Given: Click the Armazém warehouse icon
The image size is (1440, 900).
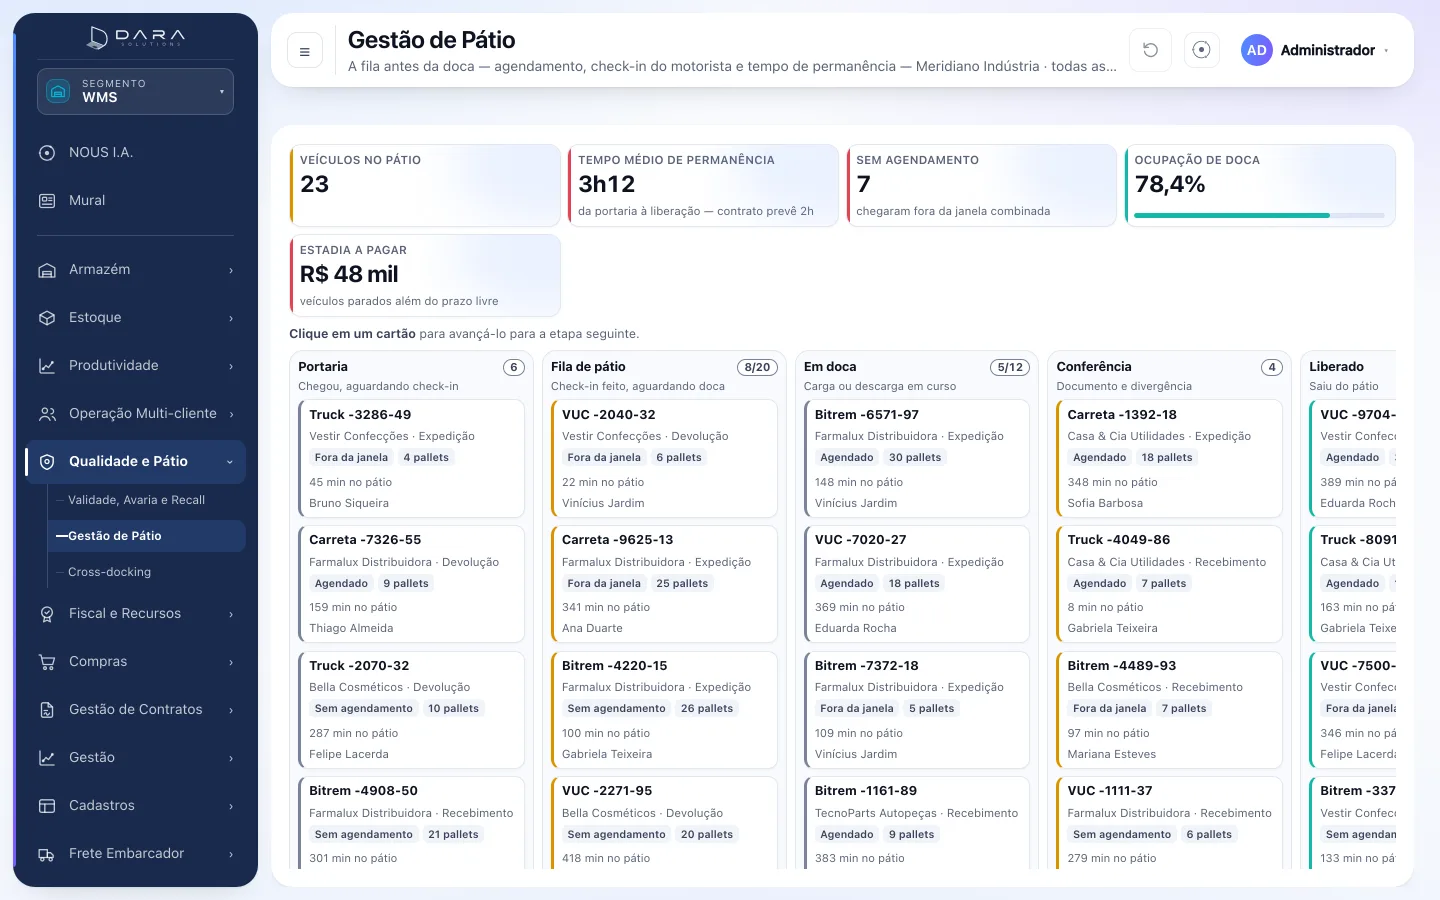Looking at the screenshot, I should tap(47, 270).
